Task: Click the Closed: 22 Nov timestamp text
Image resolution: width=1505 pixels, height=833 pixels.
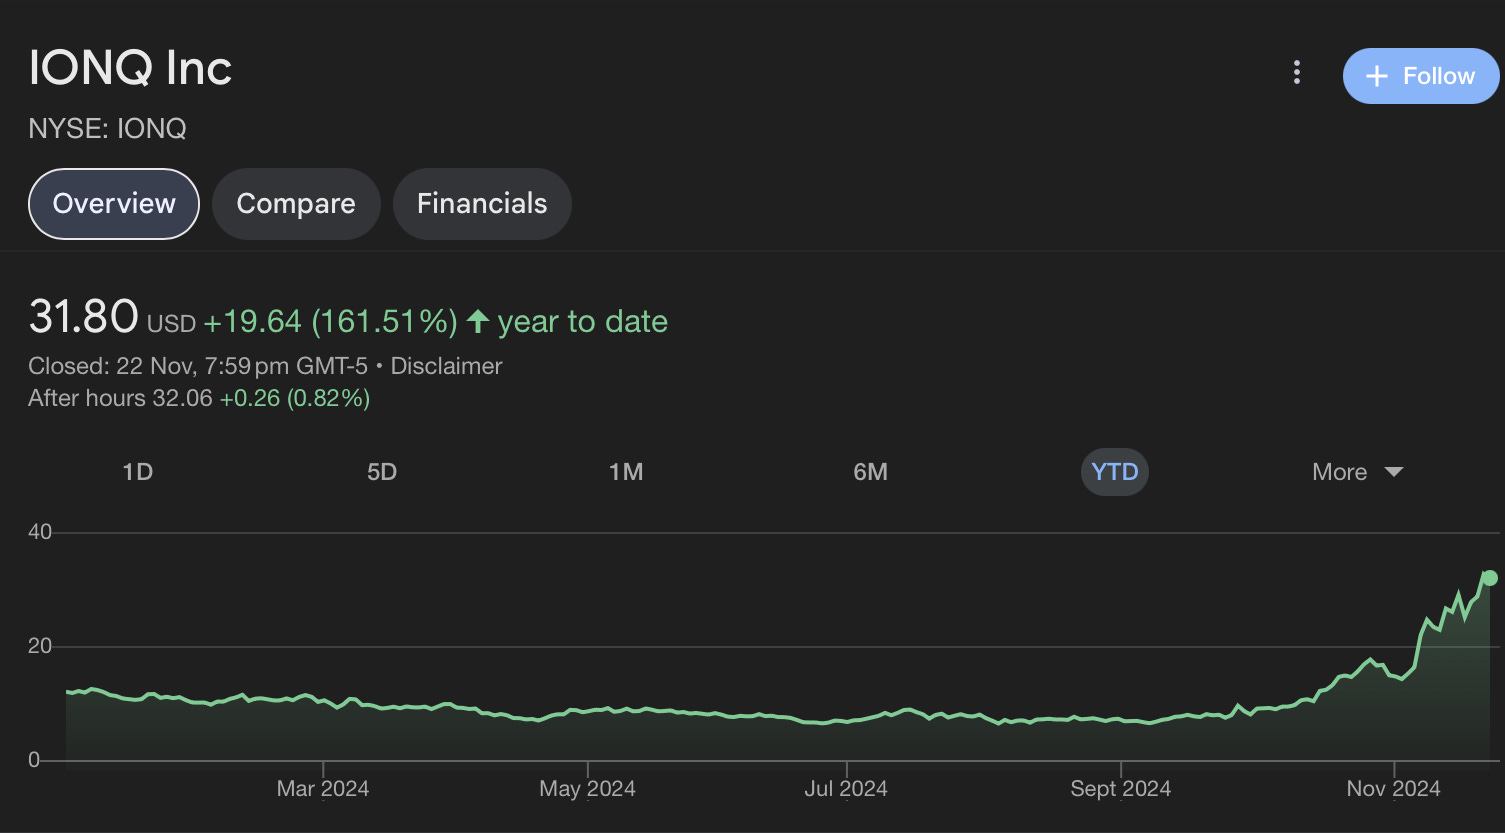Action: 198,366
